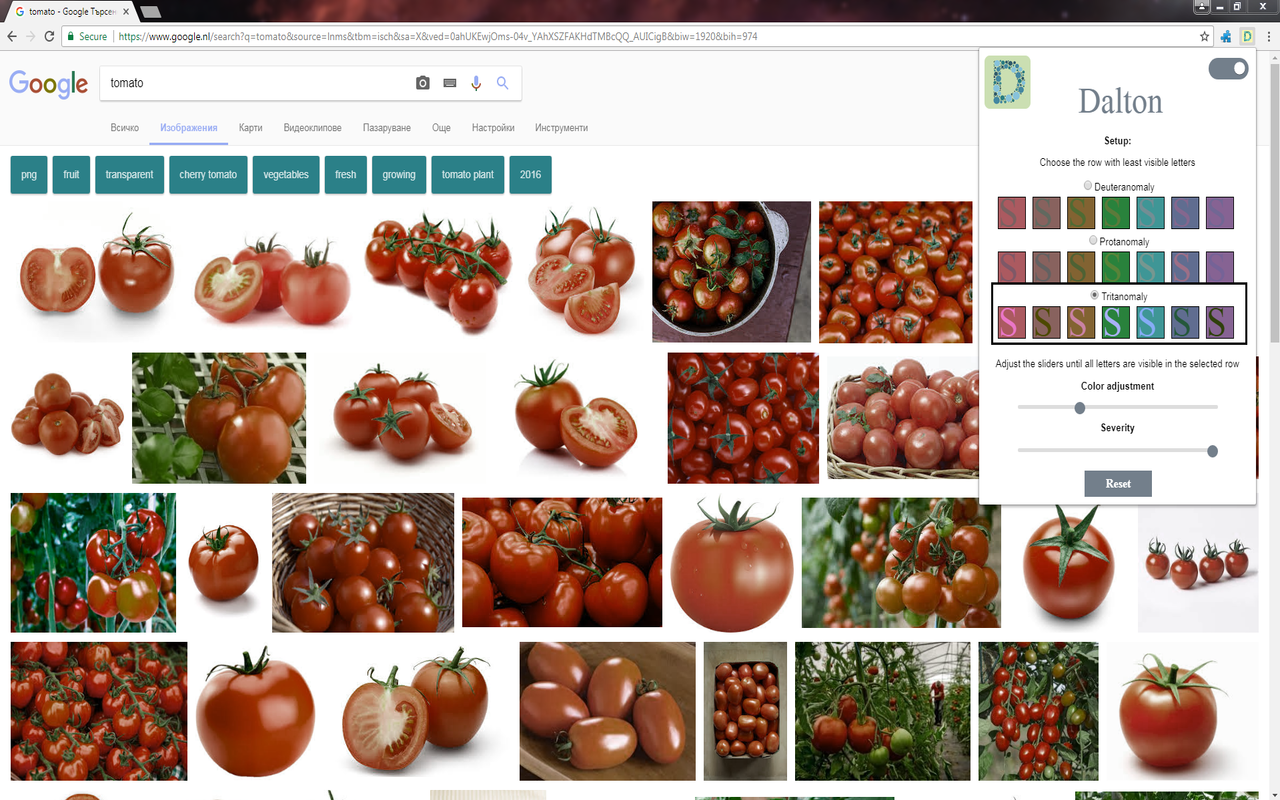
Task: Click the Setup: heading in Dalton
Action: click(1117, 141)
